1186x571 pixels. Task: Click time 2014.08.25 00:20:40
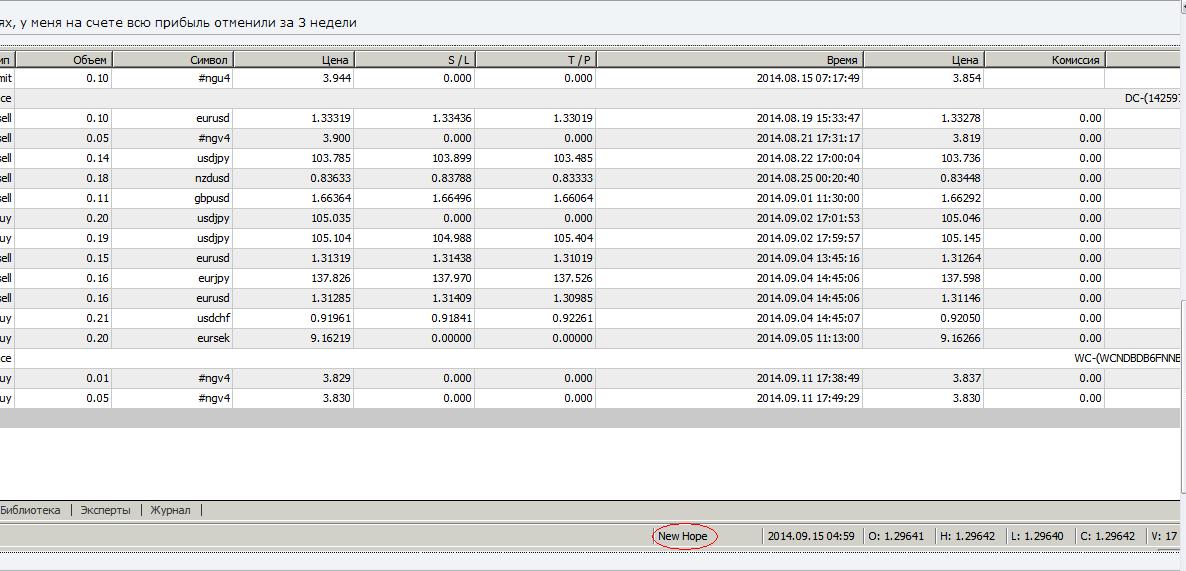808,178
